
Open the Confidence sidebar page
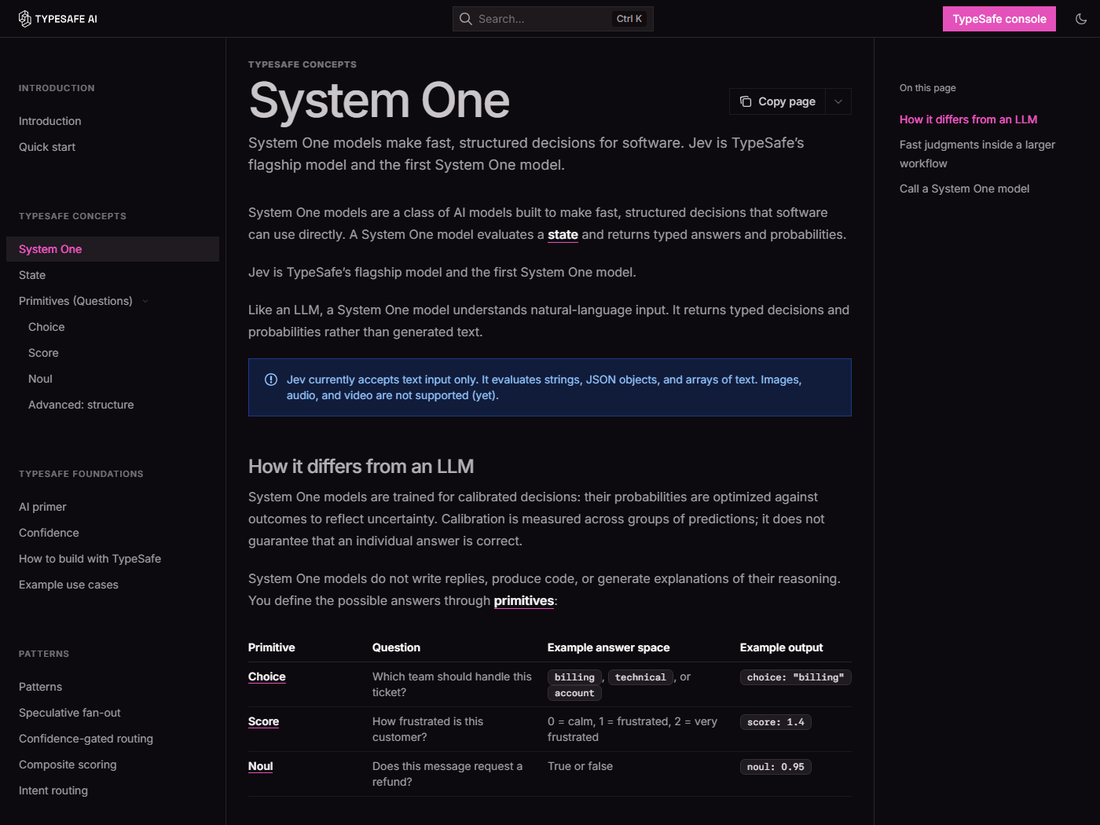(49, 533)
